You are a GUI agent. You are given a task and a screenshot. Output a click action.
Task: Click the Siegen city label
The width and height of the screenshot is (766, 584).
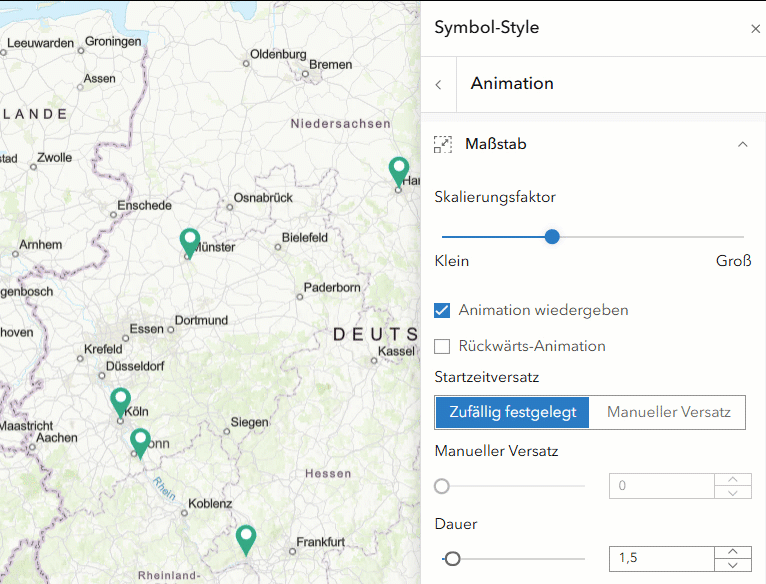pyautogui.click(x=249, y=422)
